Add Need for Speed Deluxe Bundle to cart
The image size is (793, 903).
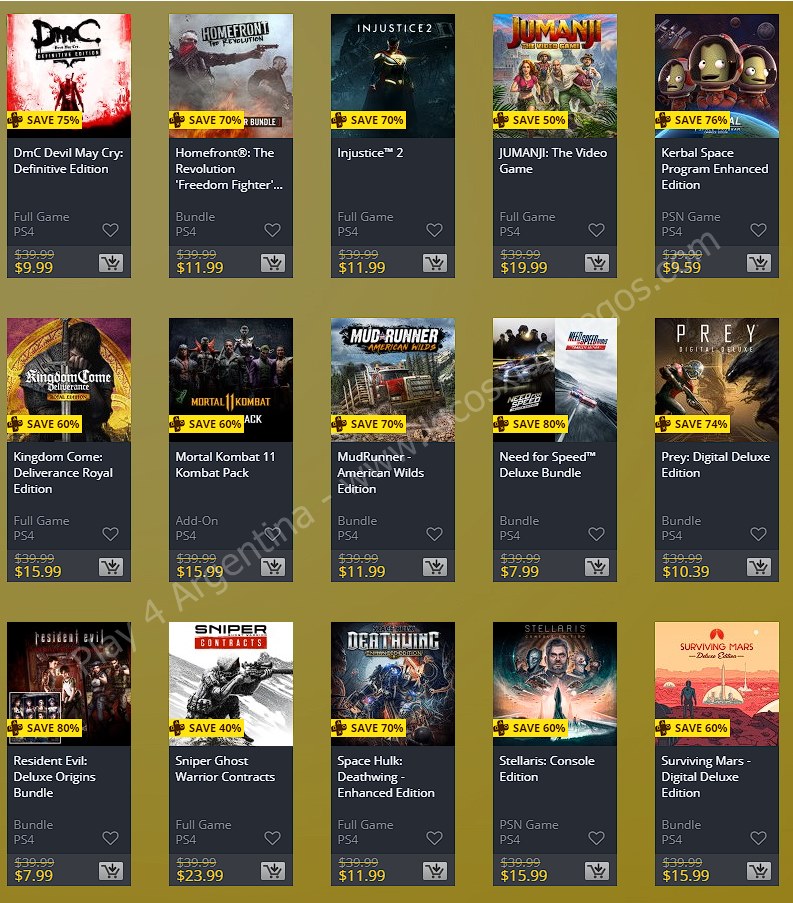click(597, 567)
